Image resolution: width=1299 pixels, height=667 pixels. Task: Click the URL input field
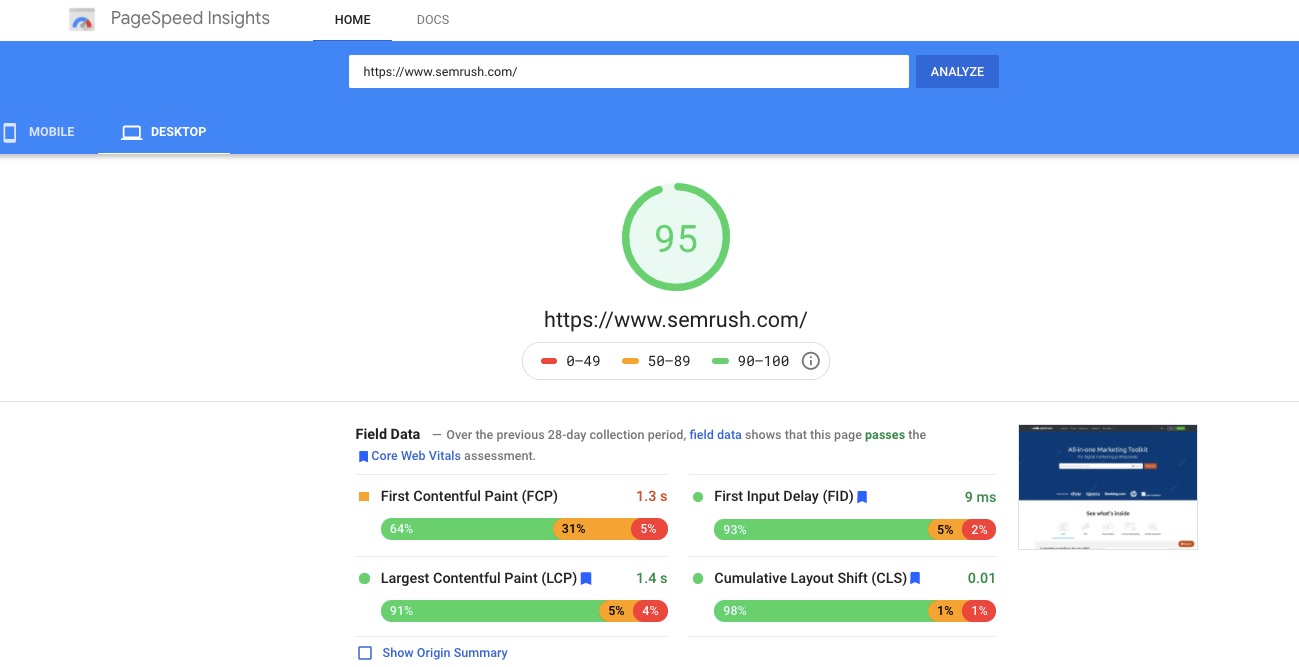click(628, 72)
